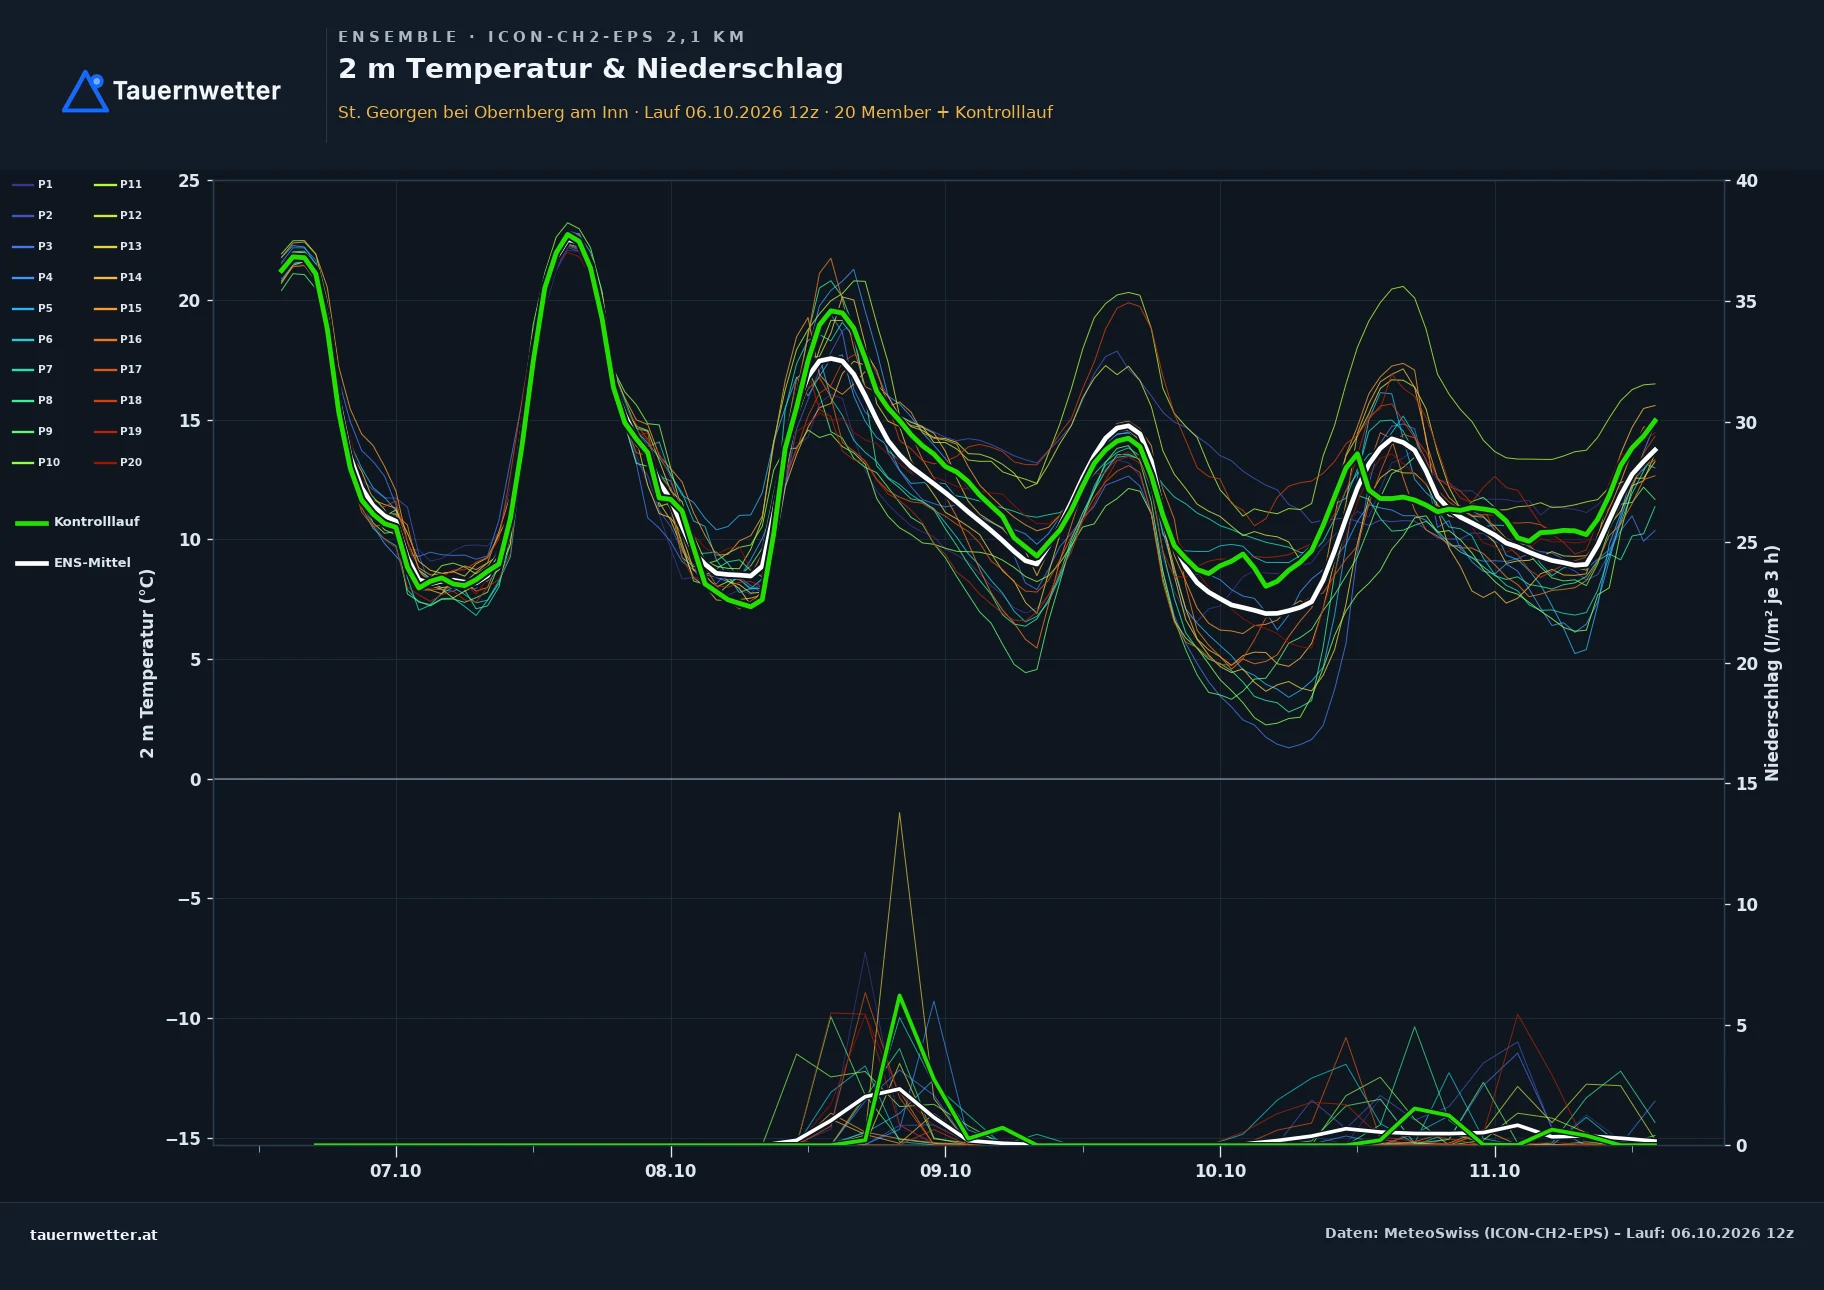Click the white ENS-Mittel line swatch
Screen dimensions: 1824x1290
point(32,563)
